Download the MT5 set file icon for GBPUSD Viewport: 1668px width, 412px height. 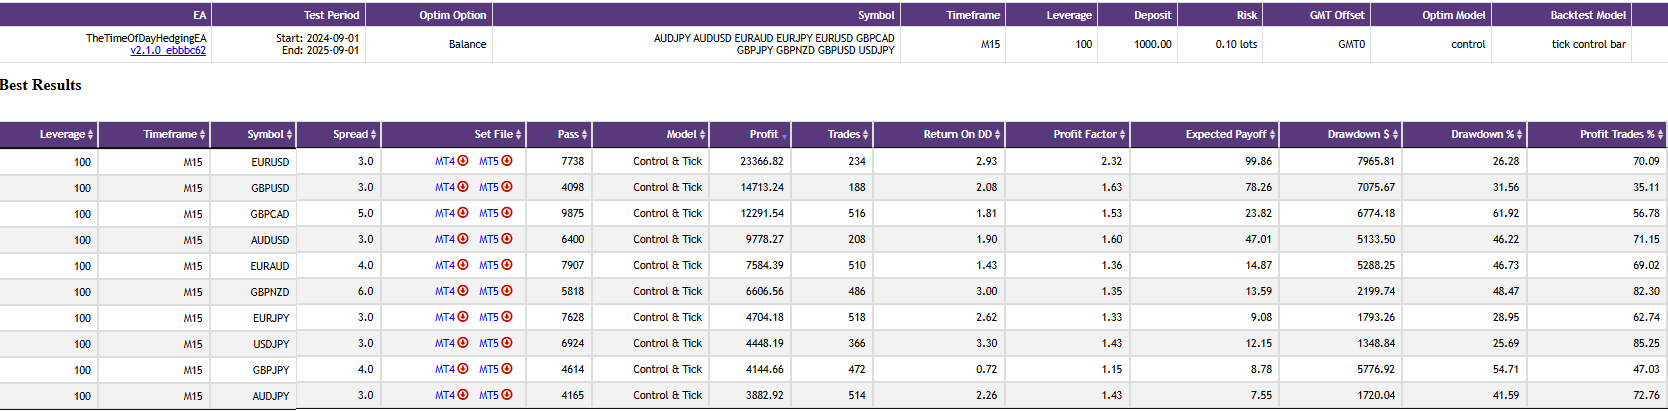(507, 187)
